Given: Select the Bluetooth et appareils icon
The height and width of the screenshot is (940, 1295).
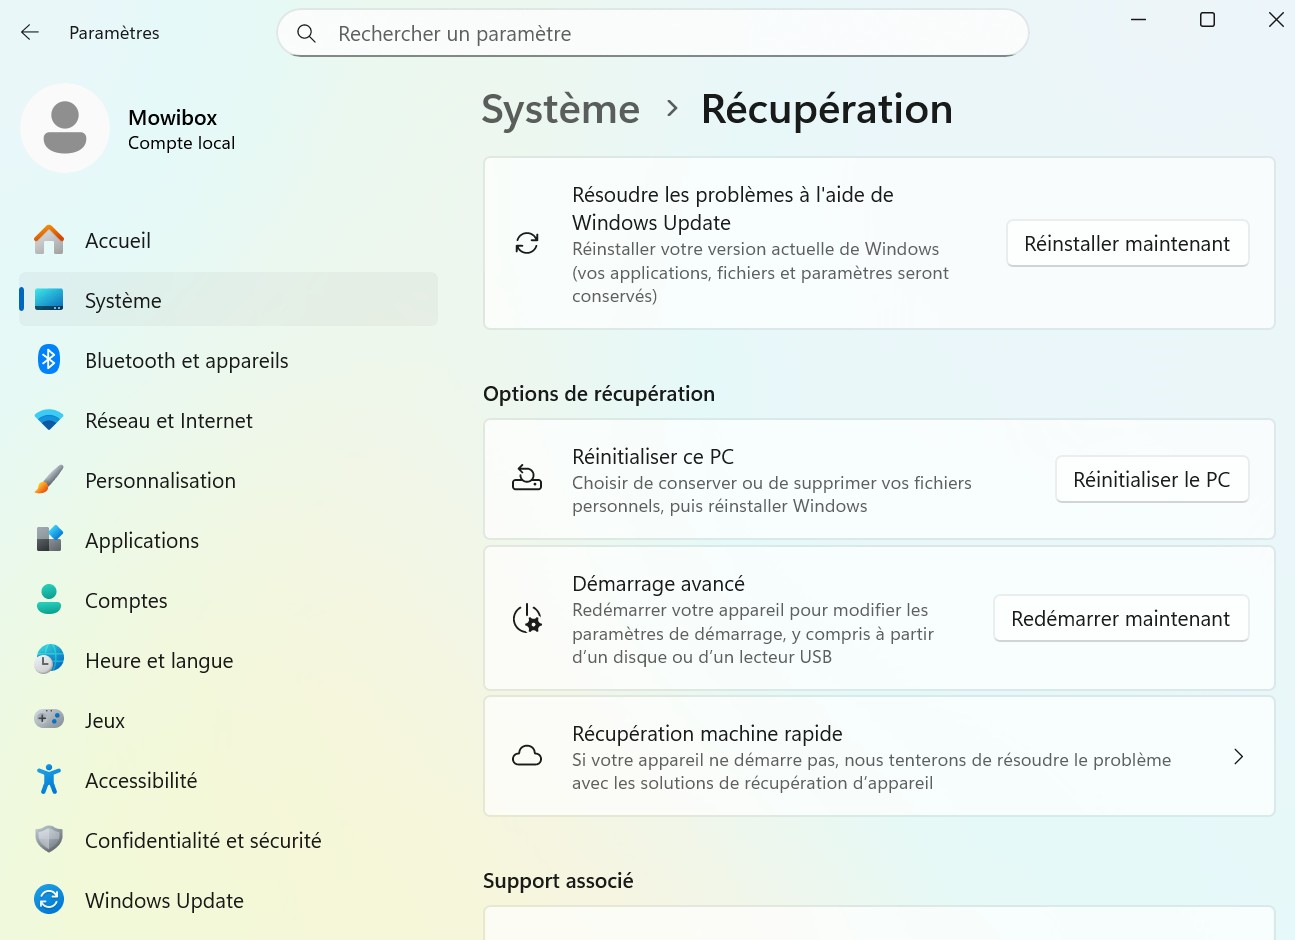Looking at the screenshot, I should [x=48, y=360].
